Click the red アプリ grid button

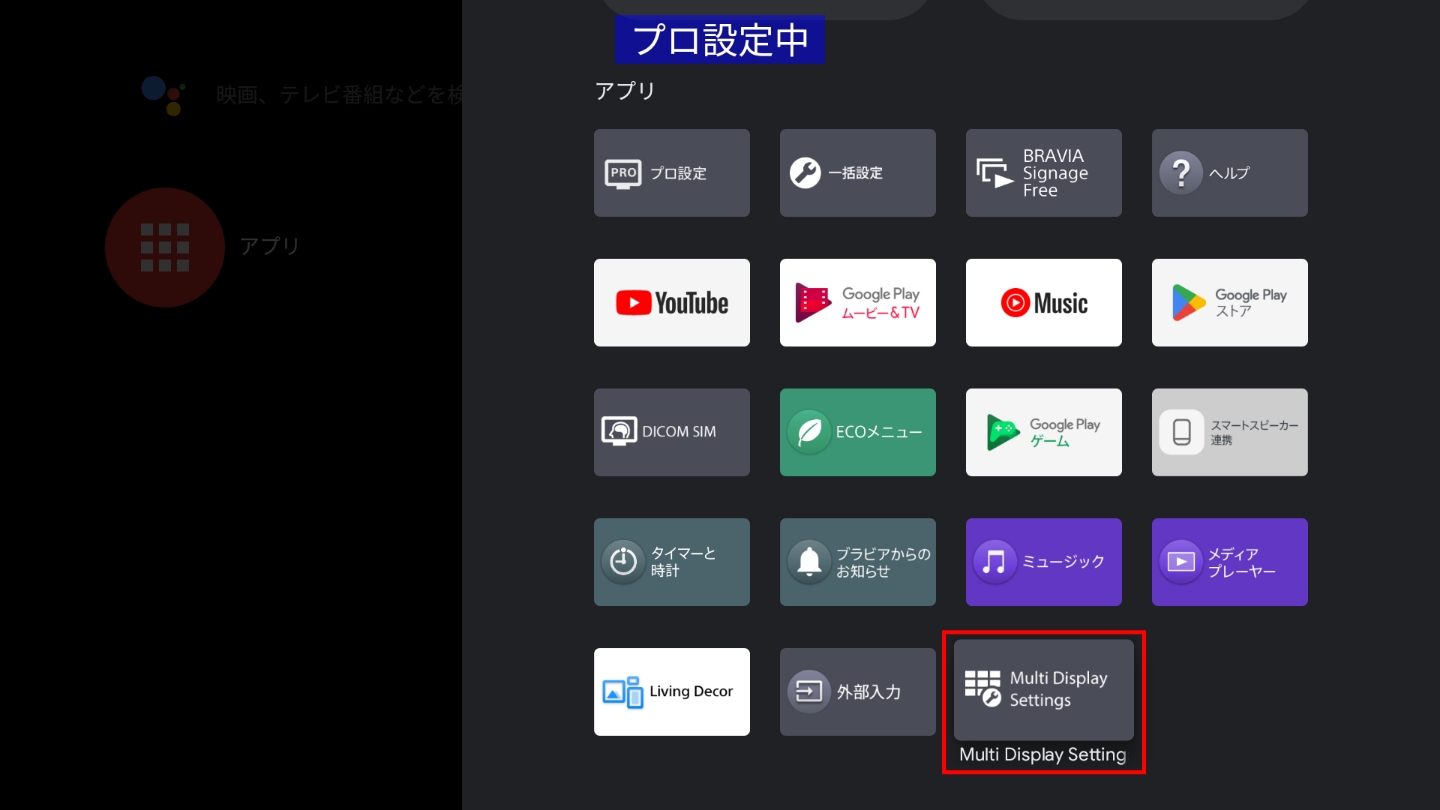coord(164,247)
